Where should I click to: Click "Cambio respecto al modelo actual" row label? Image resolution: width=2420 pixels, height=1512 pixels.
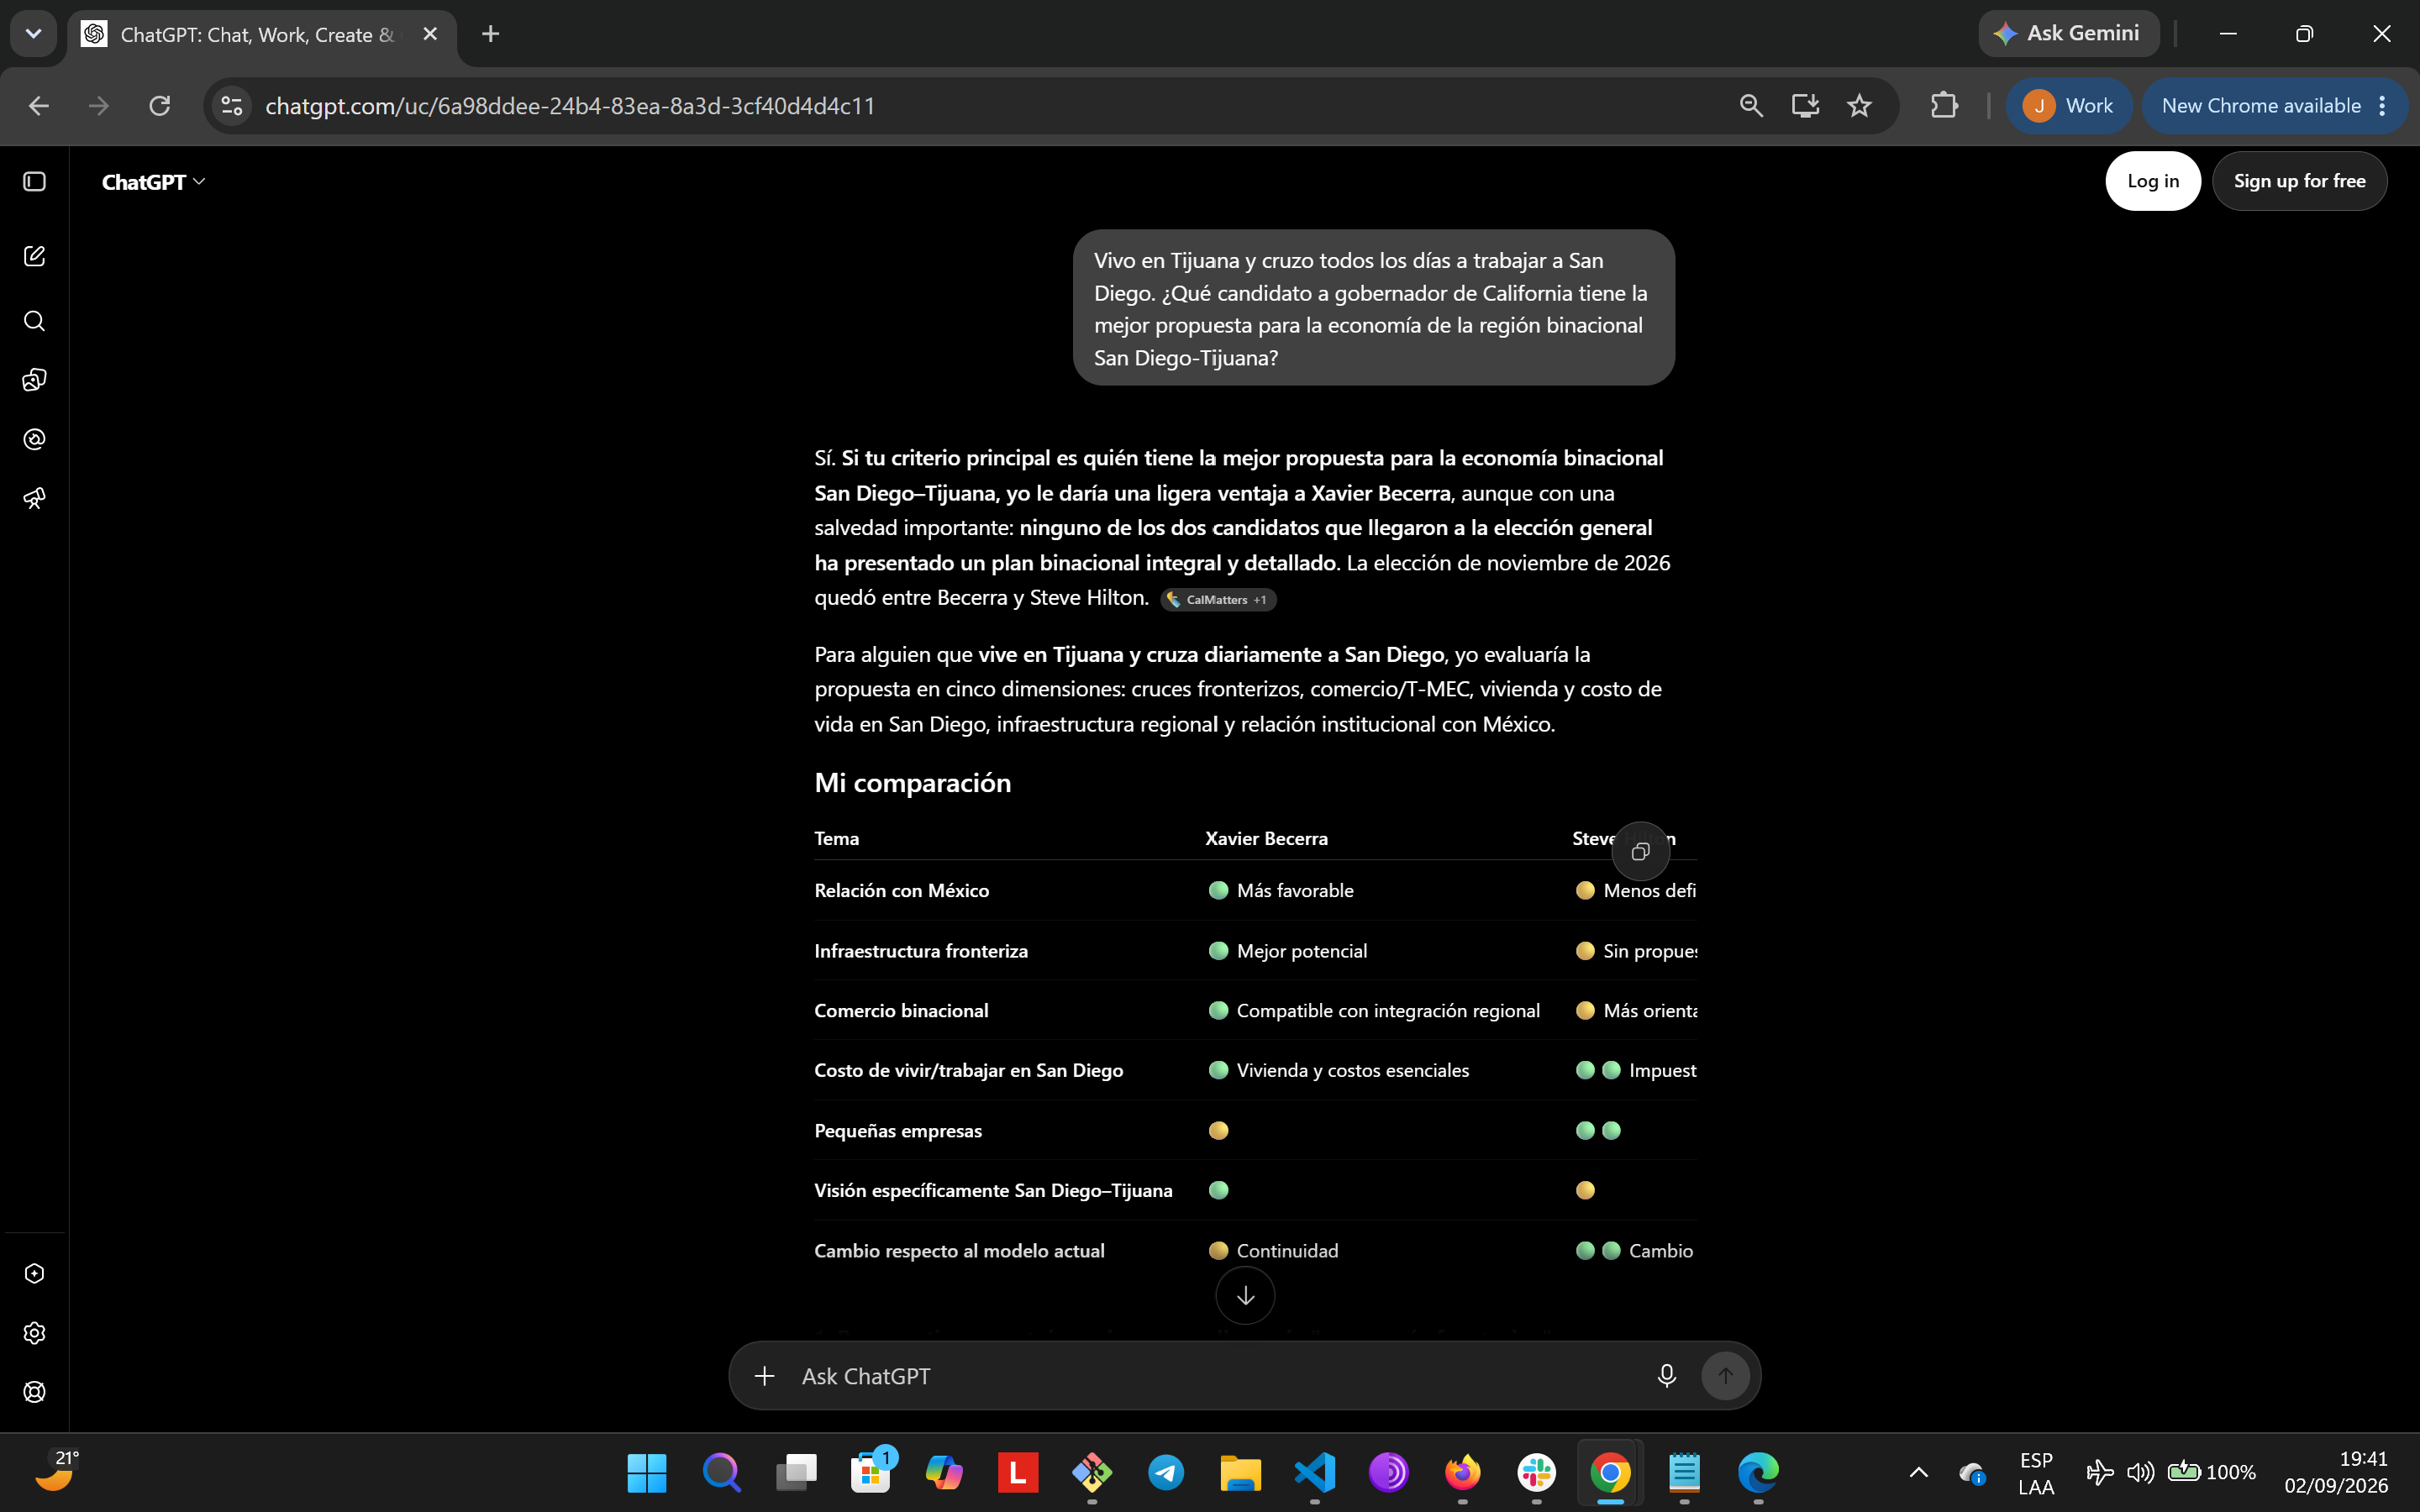959,1251
